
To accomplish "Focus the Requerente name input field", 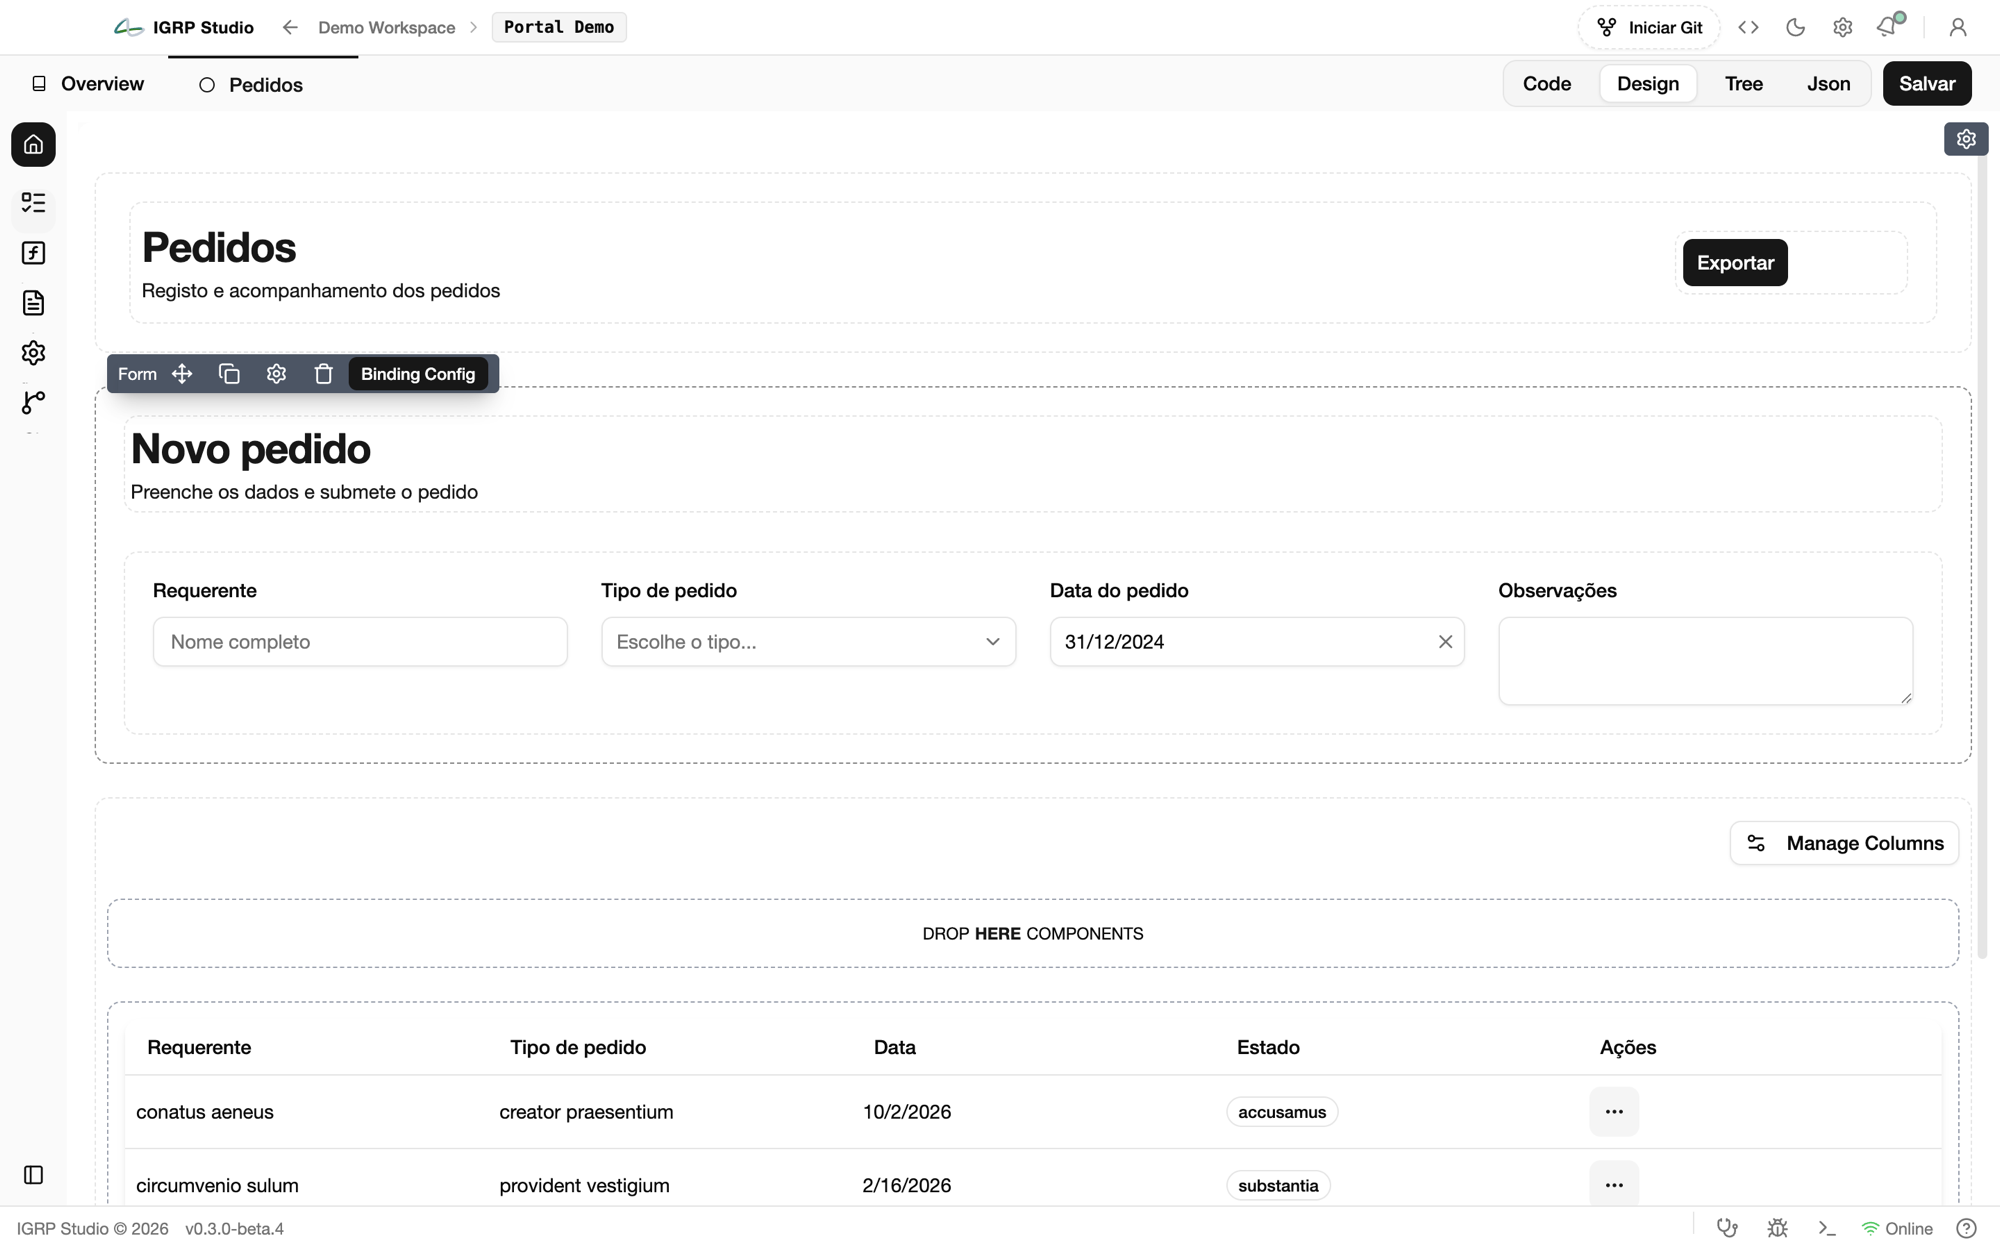I will tap(360, 642).
